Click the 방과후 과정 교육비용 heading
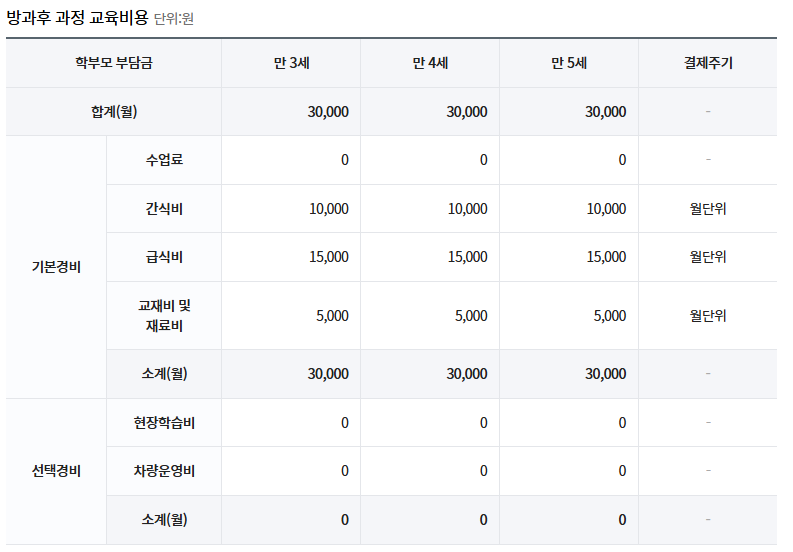 [77, 17]
